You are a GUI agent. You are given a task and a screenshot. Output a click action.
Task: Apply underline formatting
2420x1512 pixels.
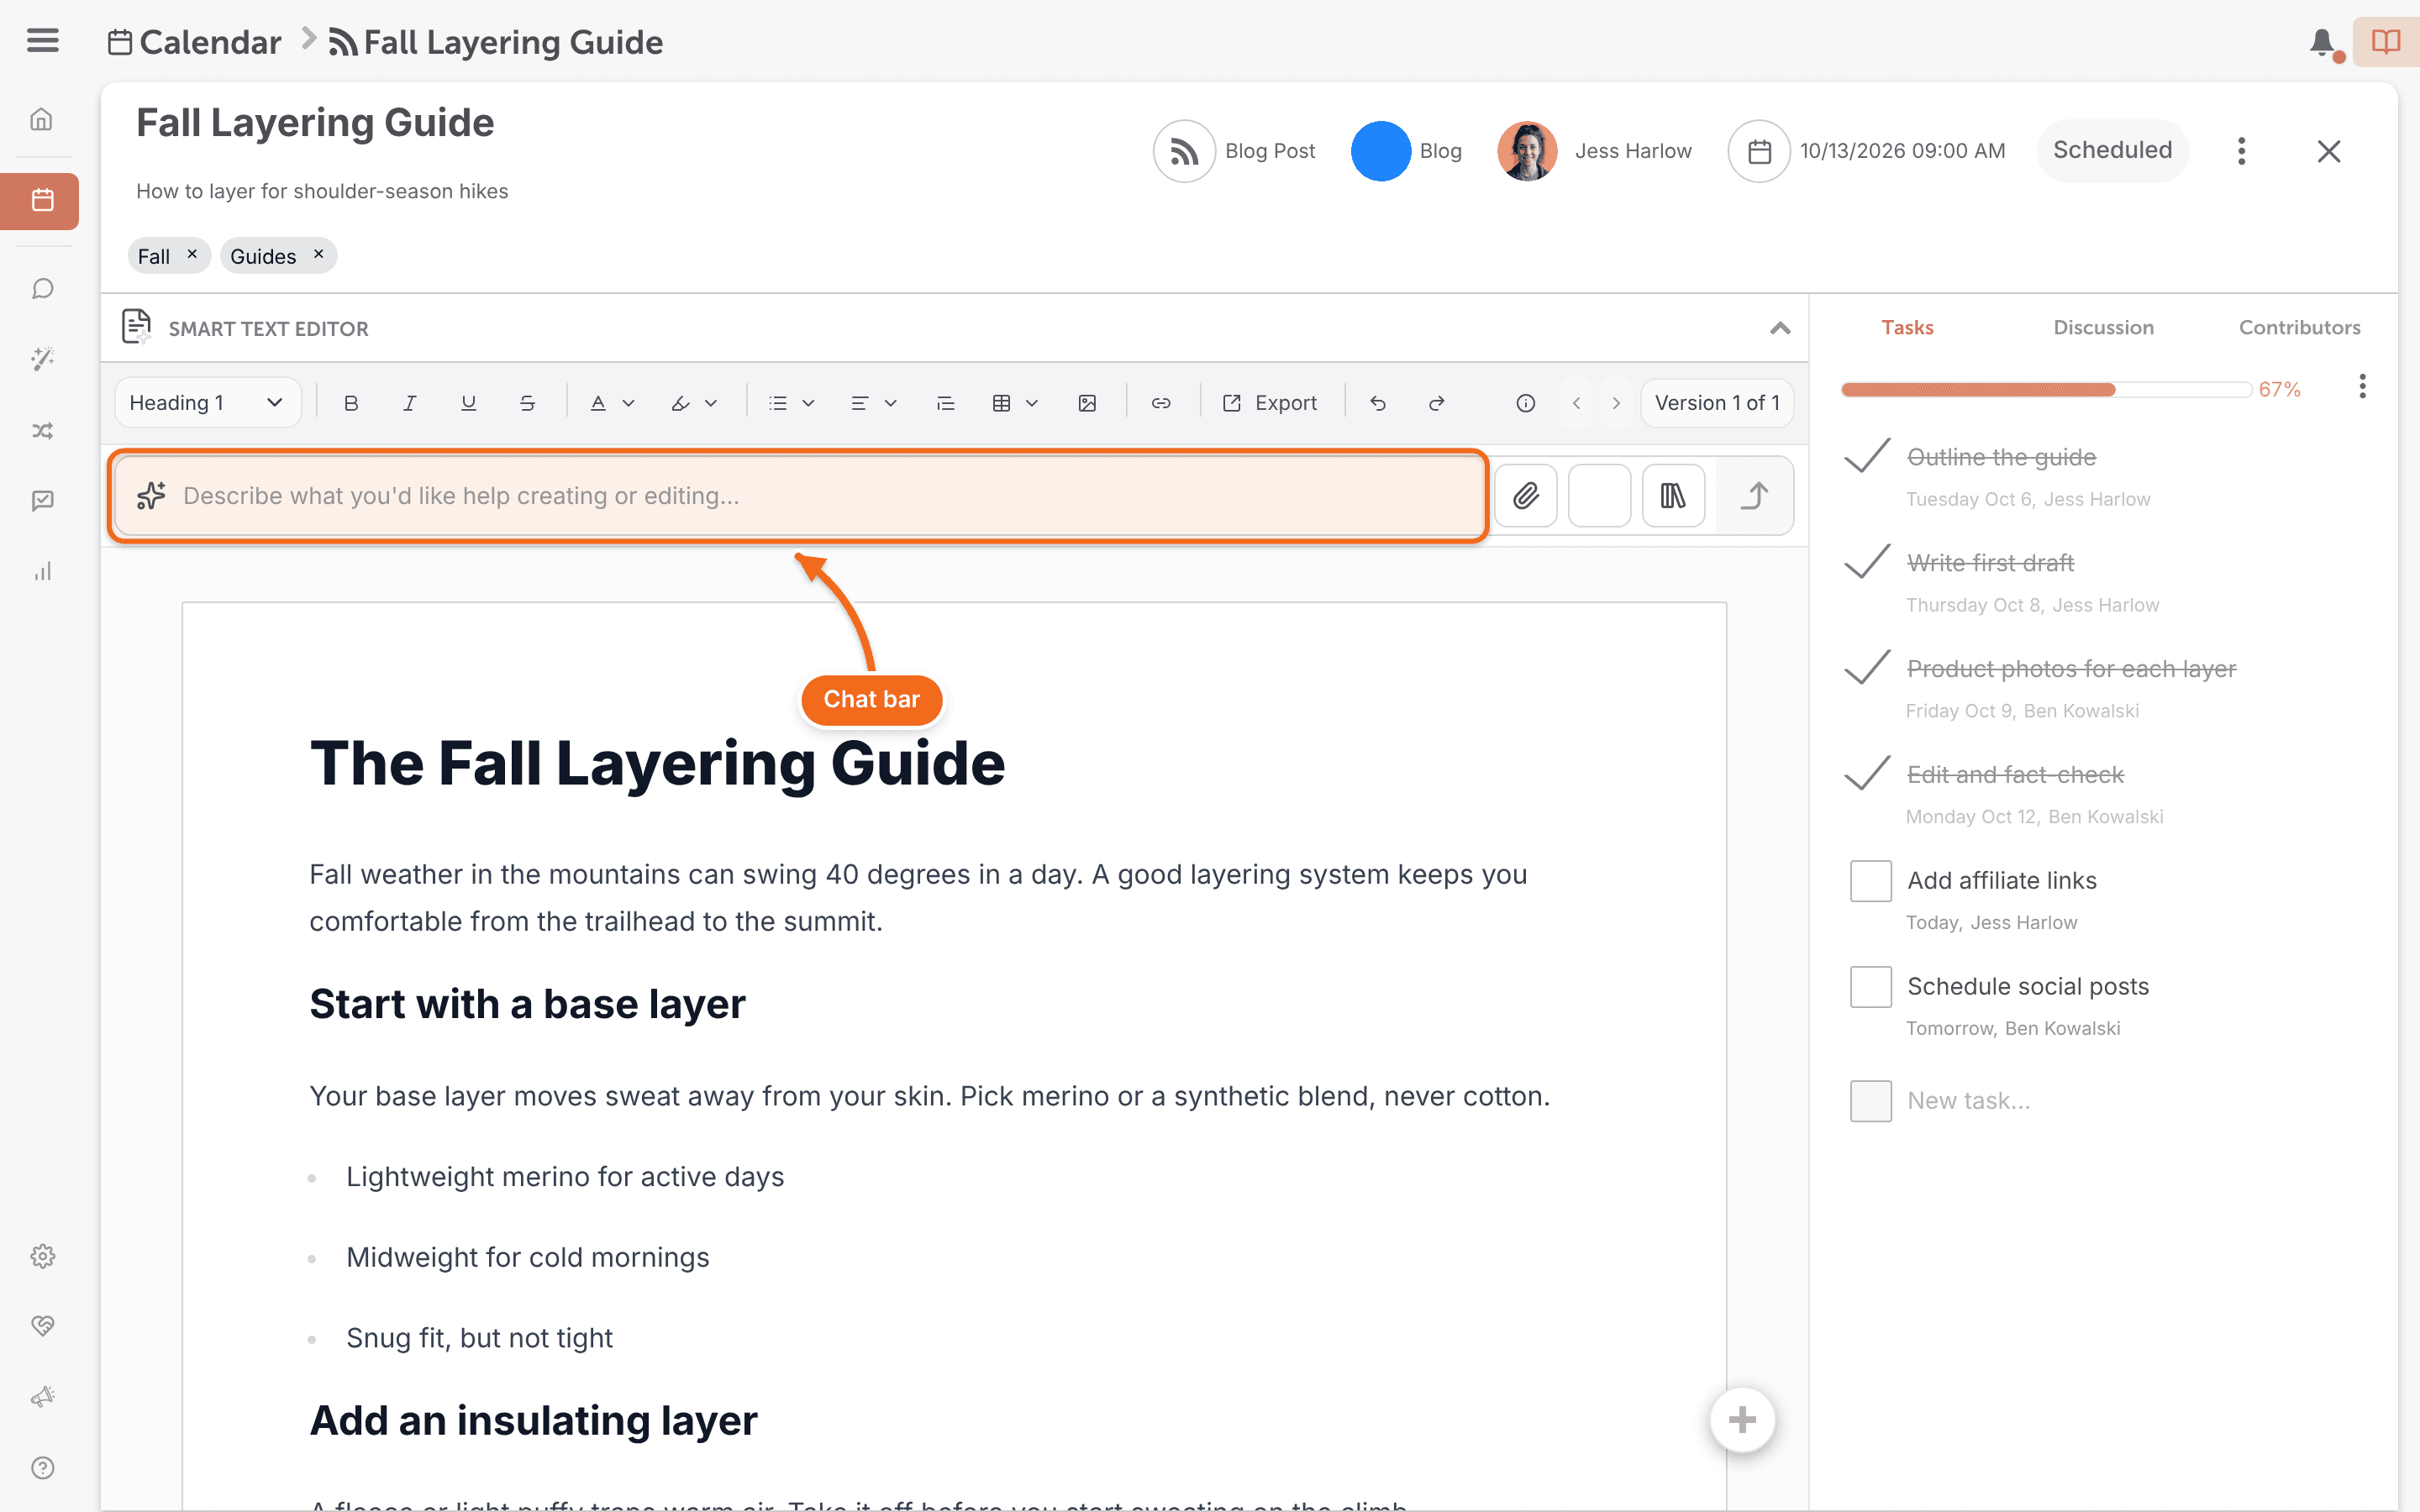468,403
